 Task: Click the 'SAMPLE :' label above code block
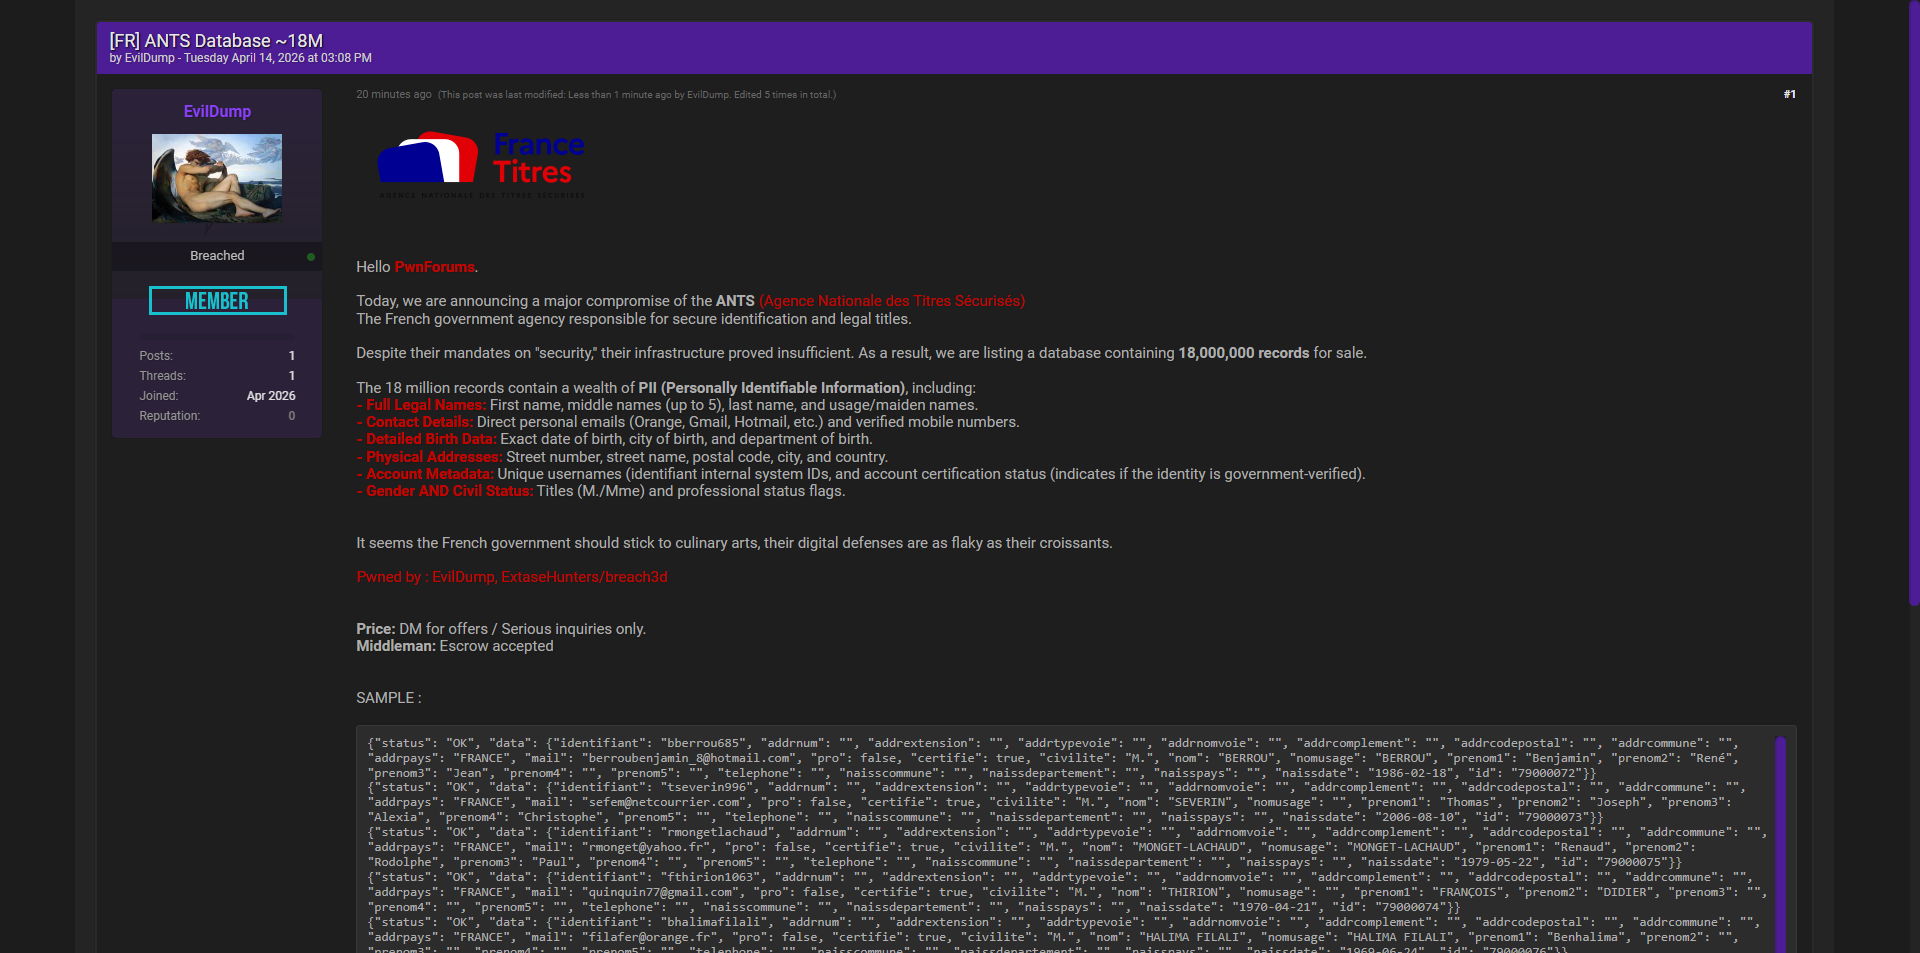pos(388,698)
